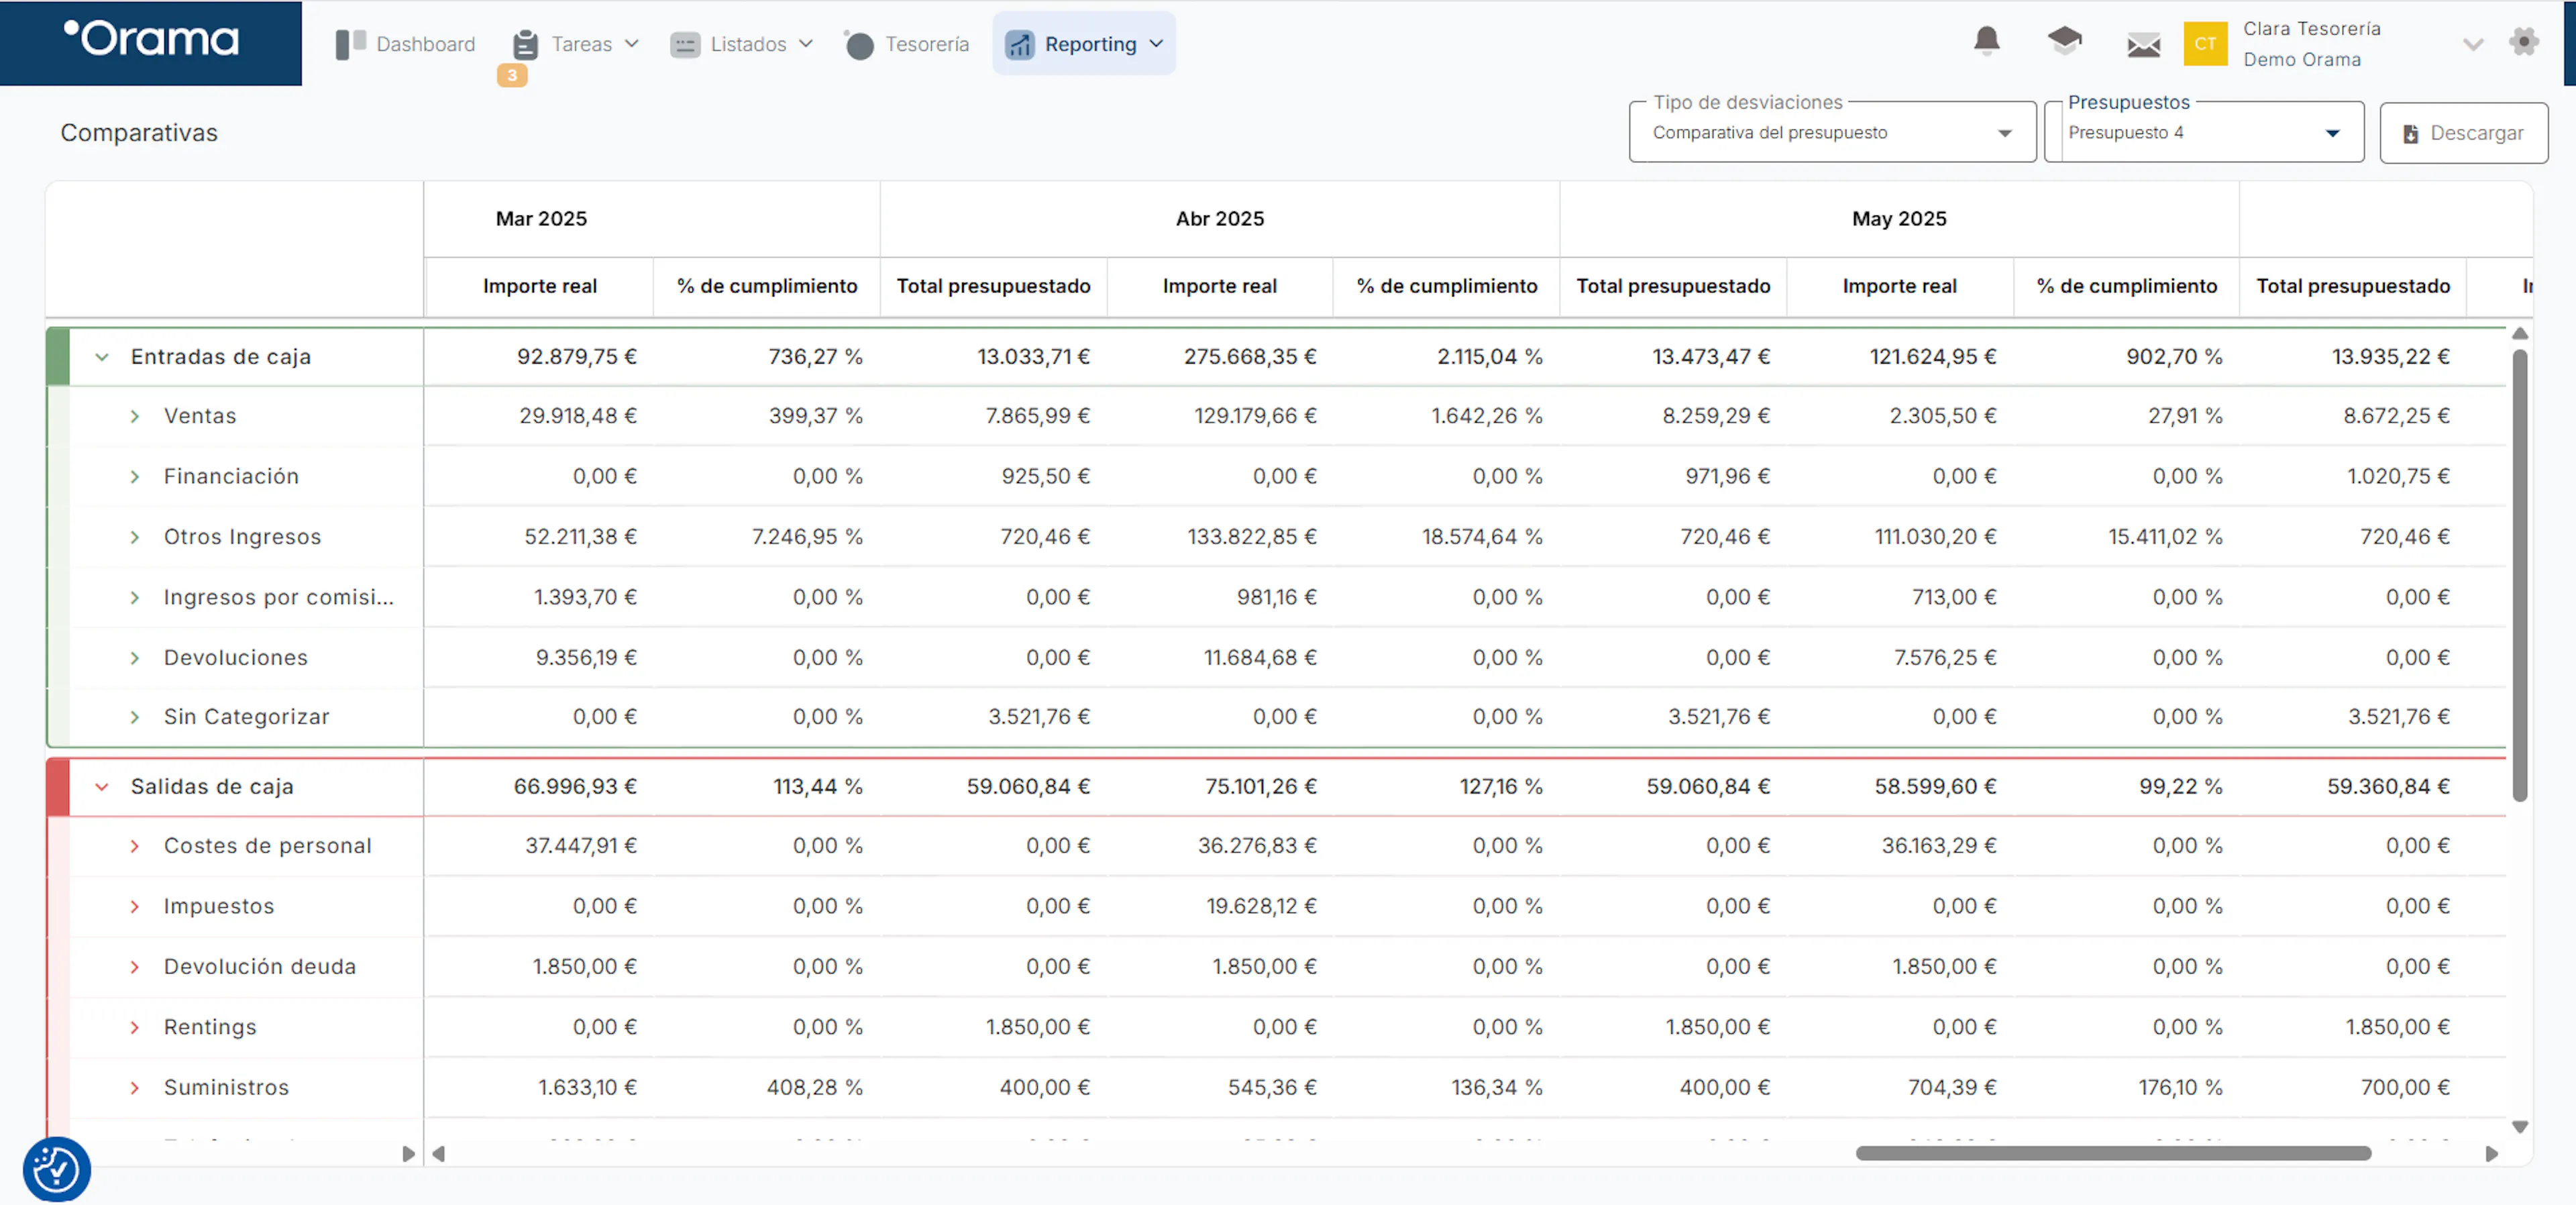Image resolution: width=2576 pixels, height=1205 pixels.
Task: Click the horizontal scrollbar thumb
Action: click(x=2113, y=1153)
